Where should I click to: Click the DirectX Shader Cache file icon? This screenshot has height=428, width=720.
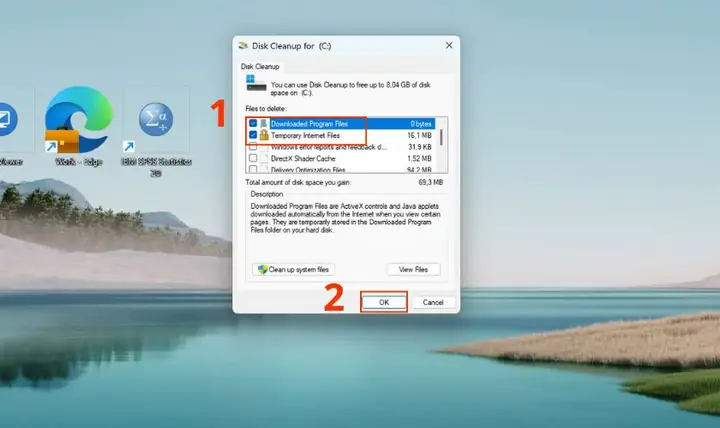coord(264,158)
